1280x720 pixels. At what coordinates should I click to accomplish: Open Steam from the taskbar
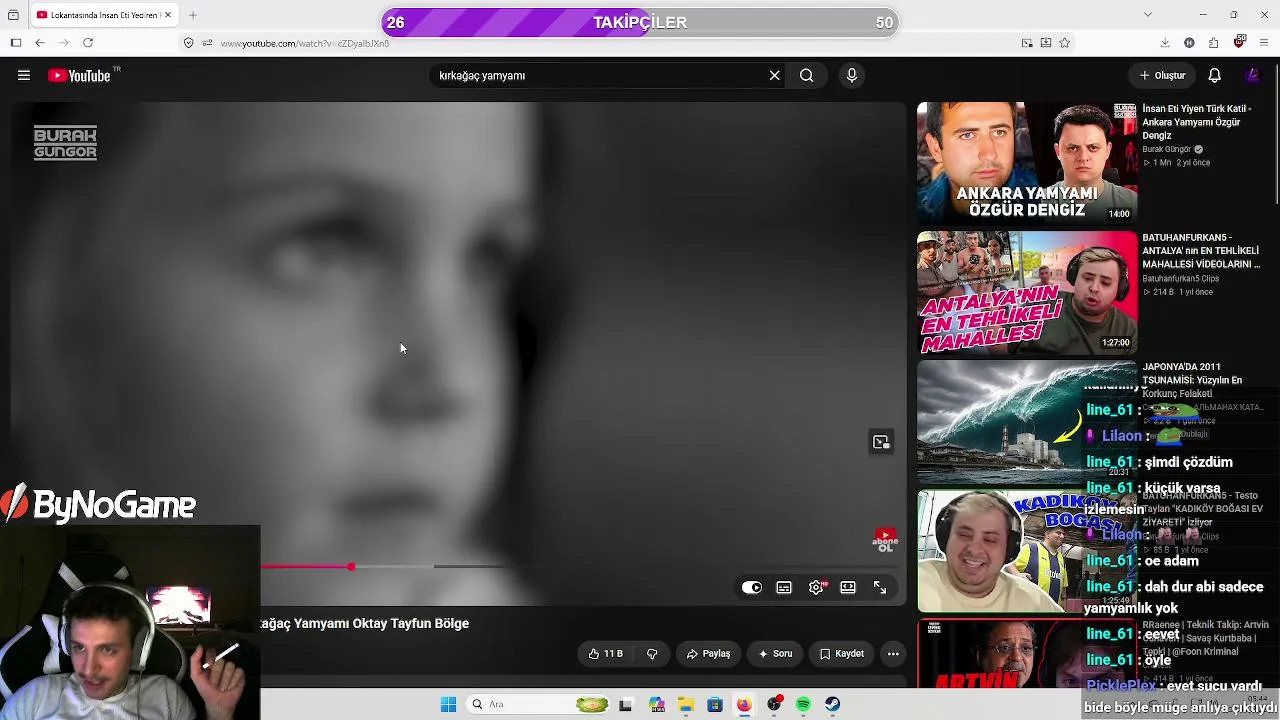(832, 705)
